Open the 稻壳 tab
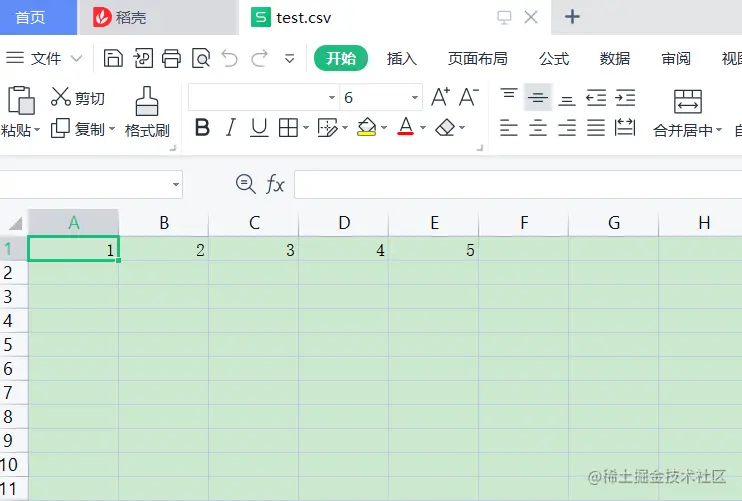 click(x=158, y=18)
